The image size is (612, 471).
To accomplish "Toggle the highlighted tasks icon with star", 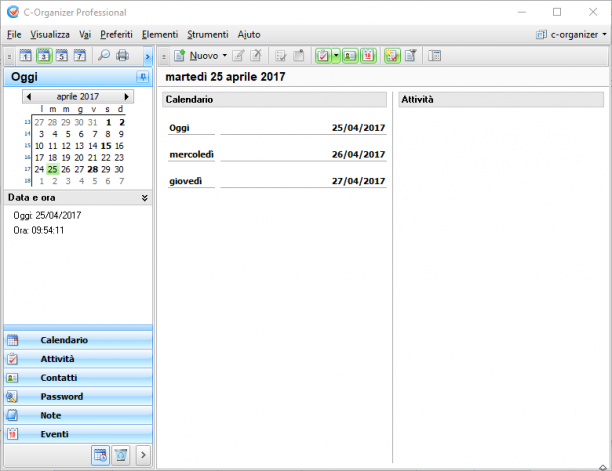I will pos(392,56).
